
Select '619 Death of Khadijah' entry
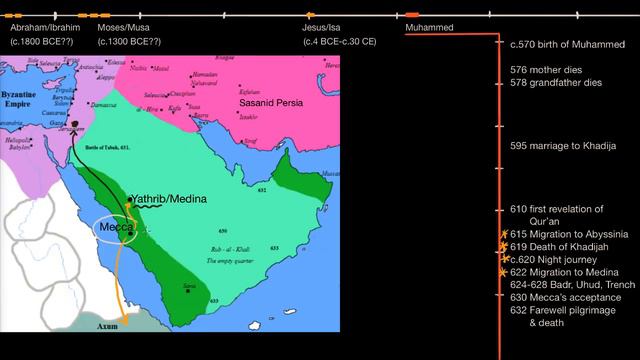click(559, 247)
